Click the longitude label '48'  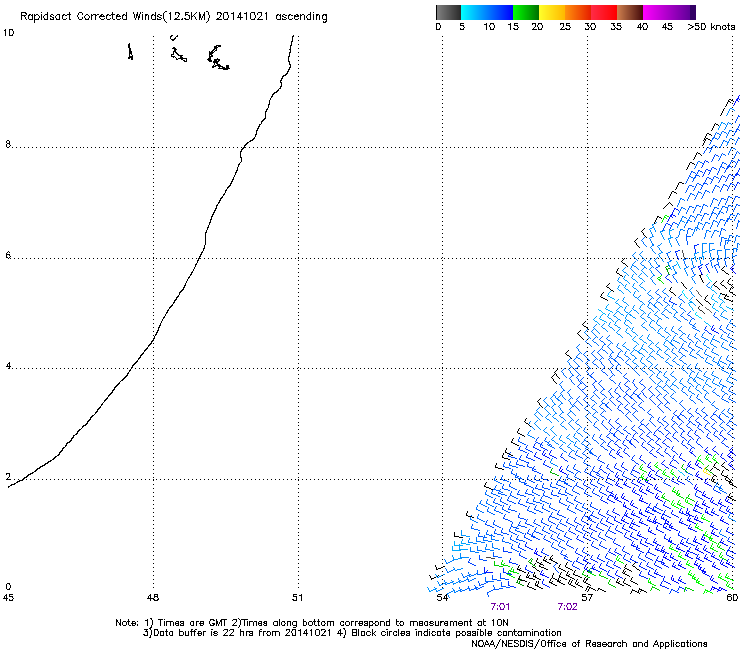coord(153,598)
